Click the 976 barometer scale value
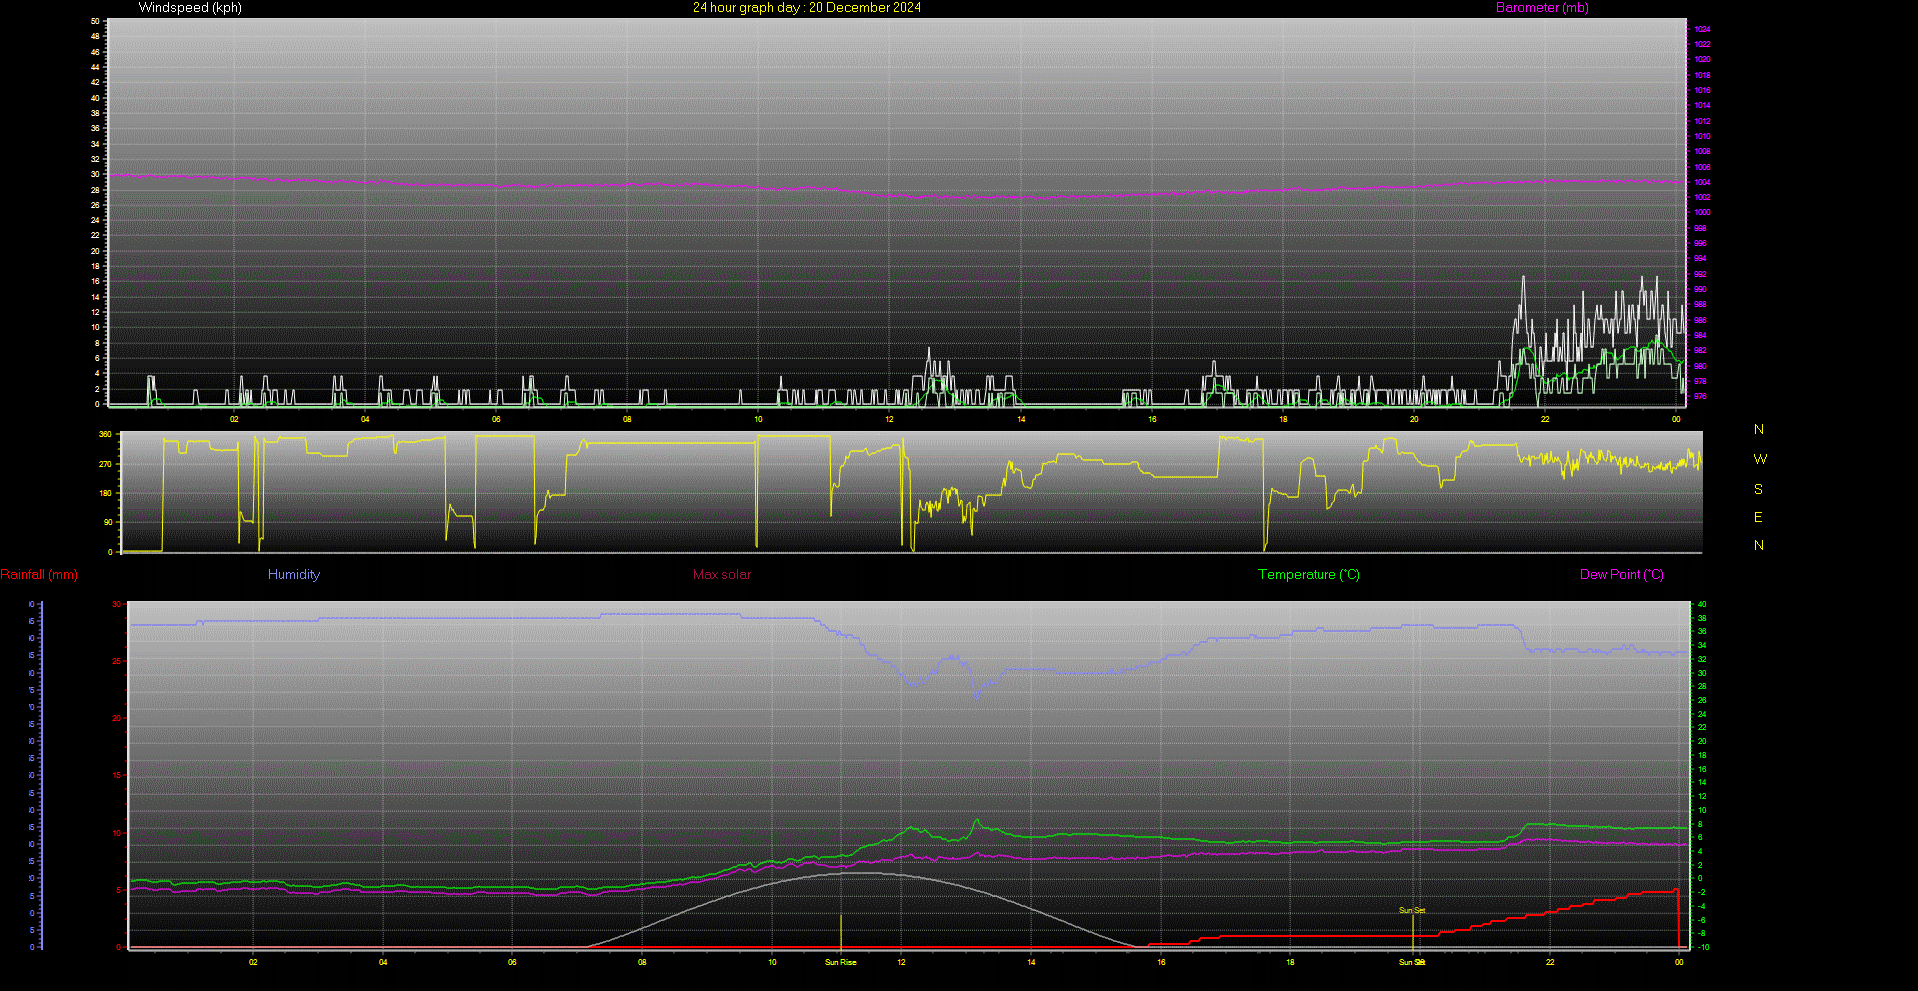 coord(1700,397)
